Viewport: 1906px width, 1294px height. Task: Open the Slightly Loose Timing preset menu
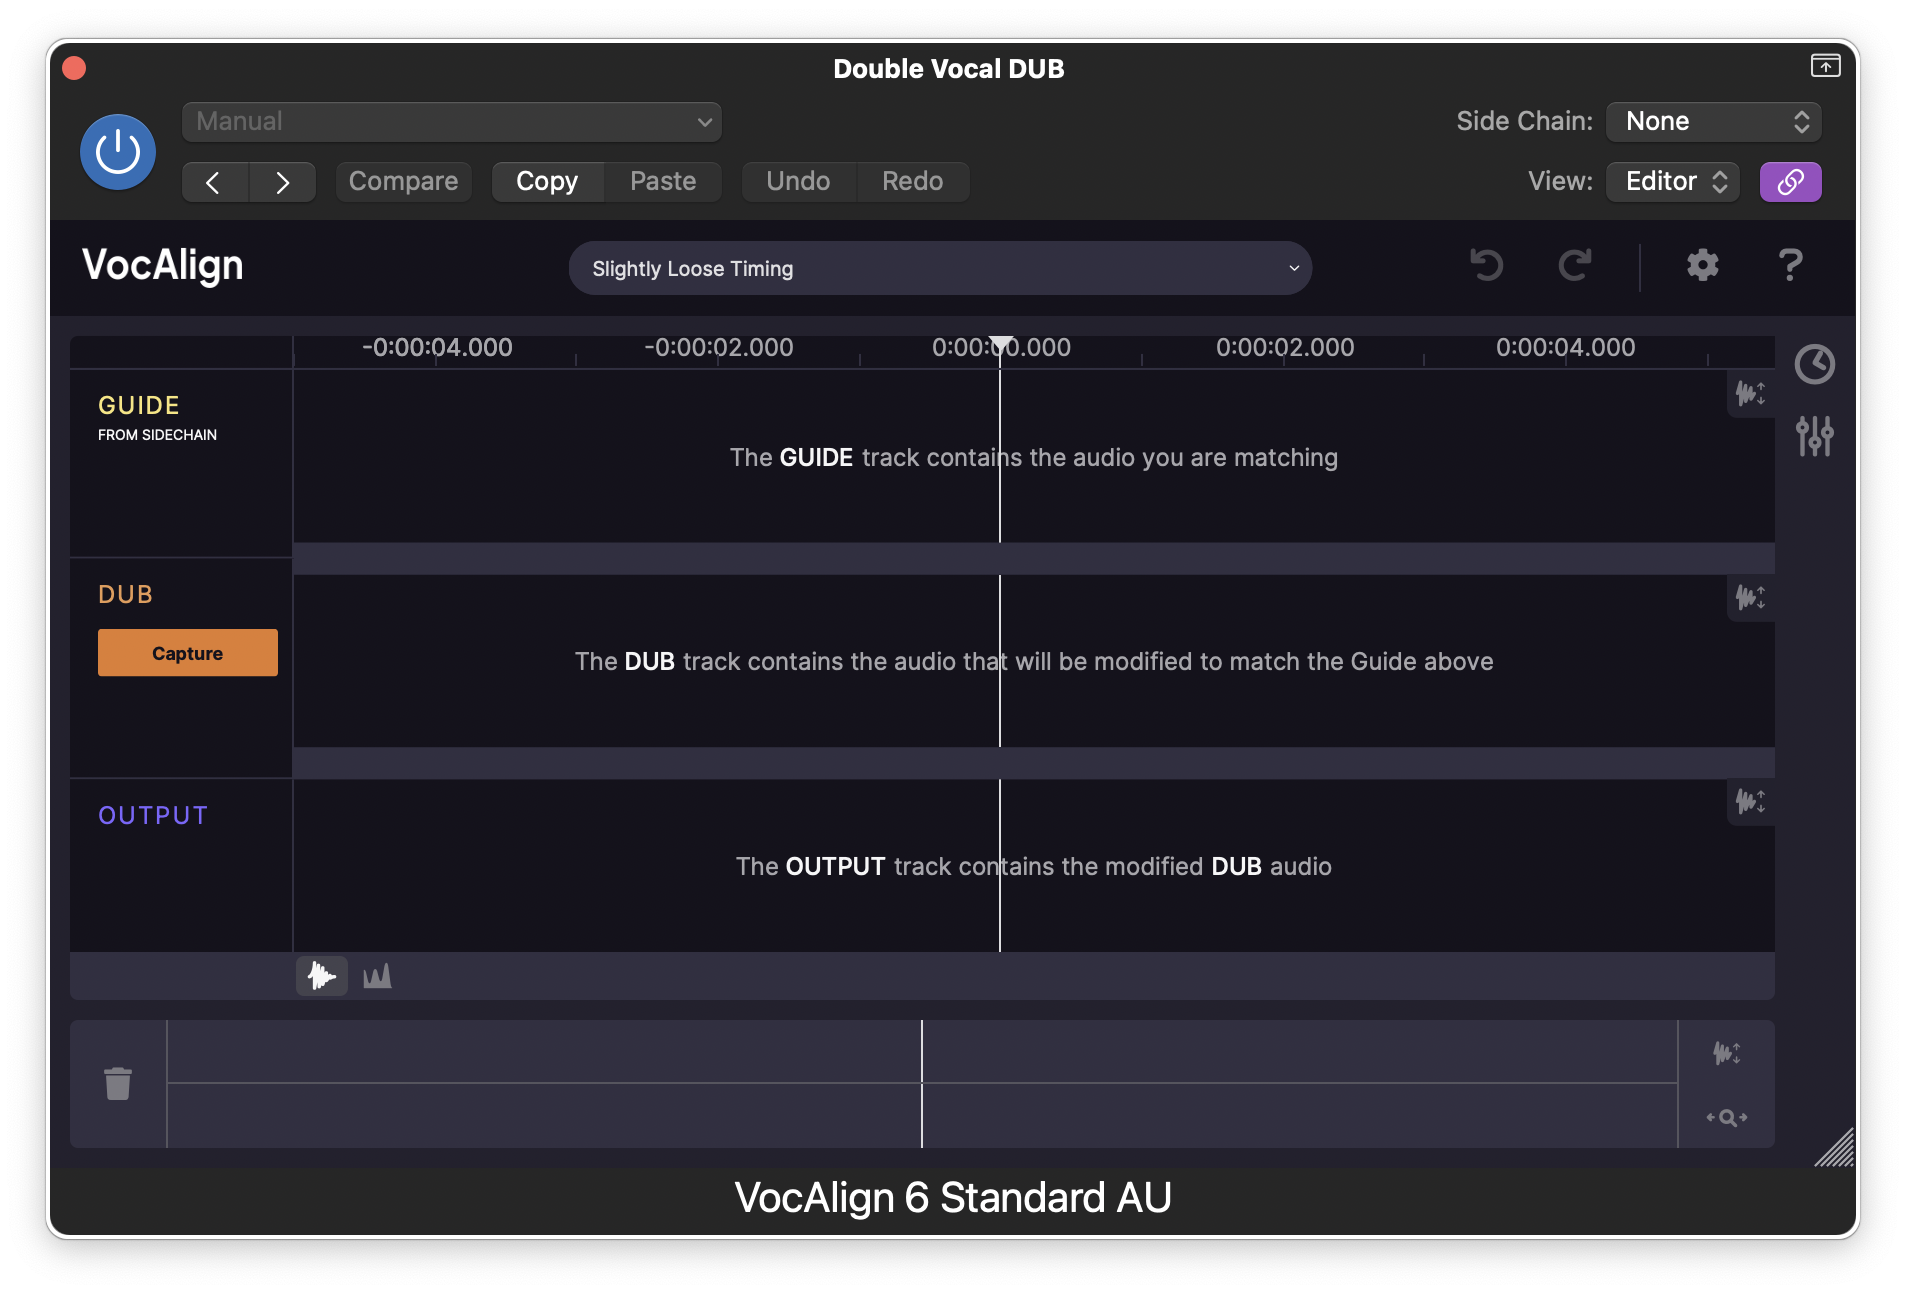(940, 267)
